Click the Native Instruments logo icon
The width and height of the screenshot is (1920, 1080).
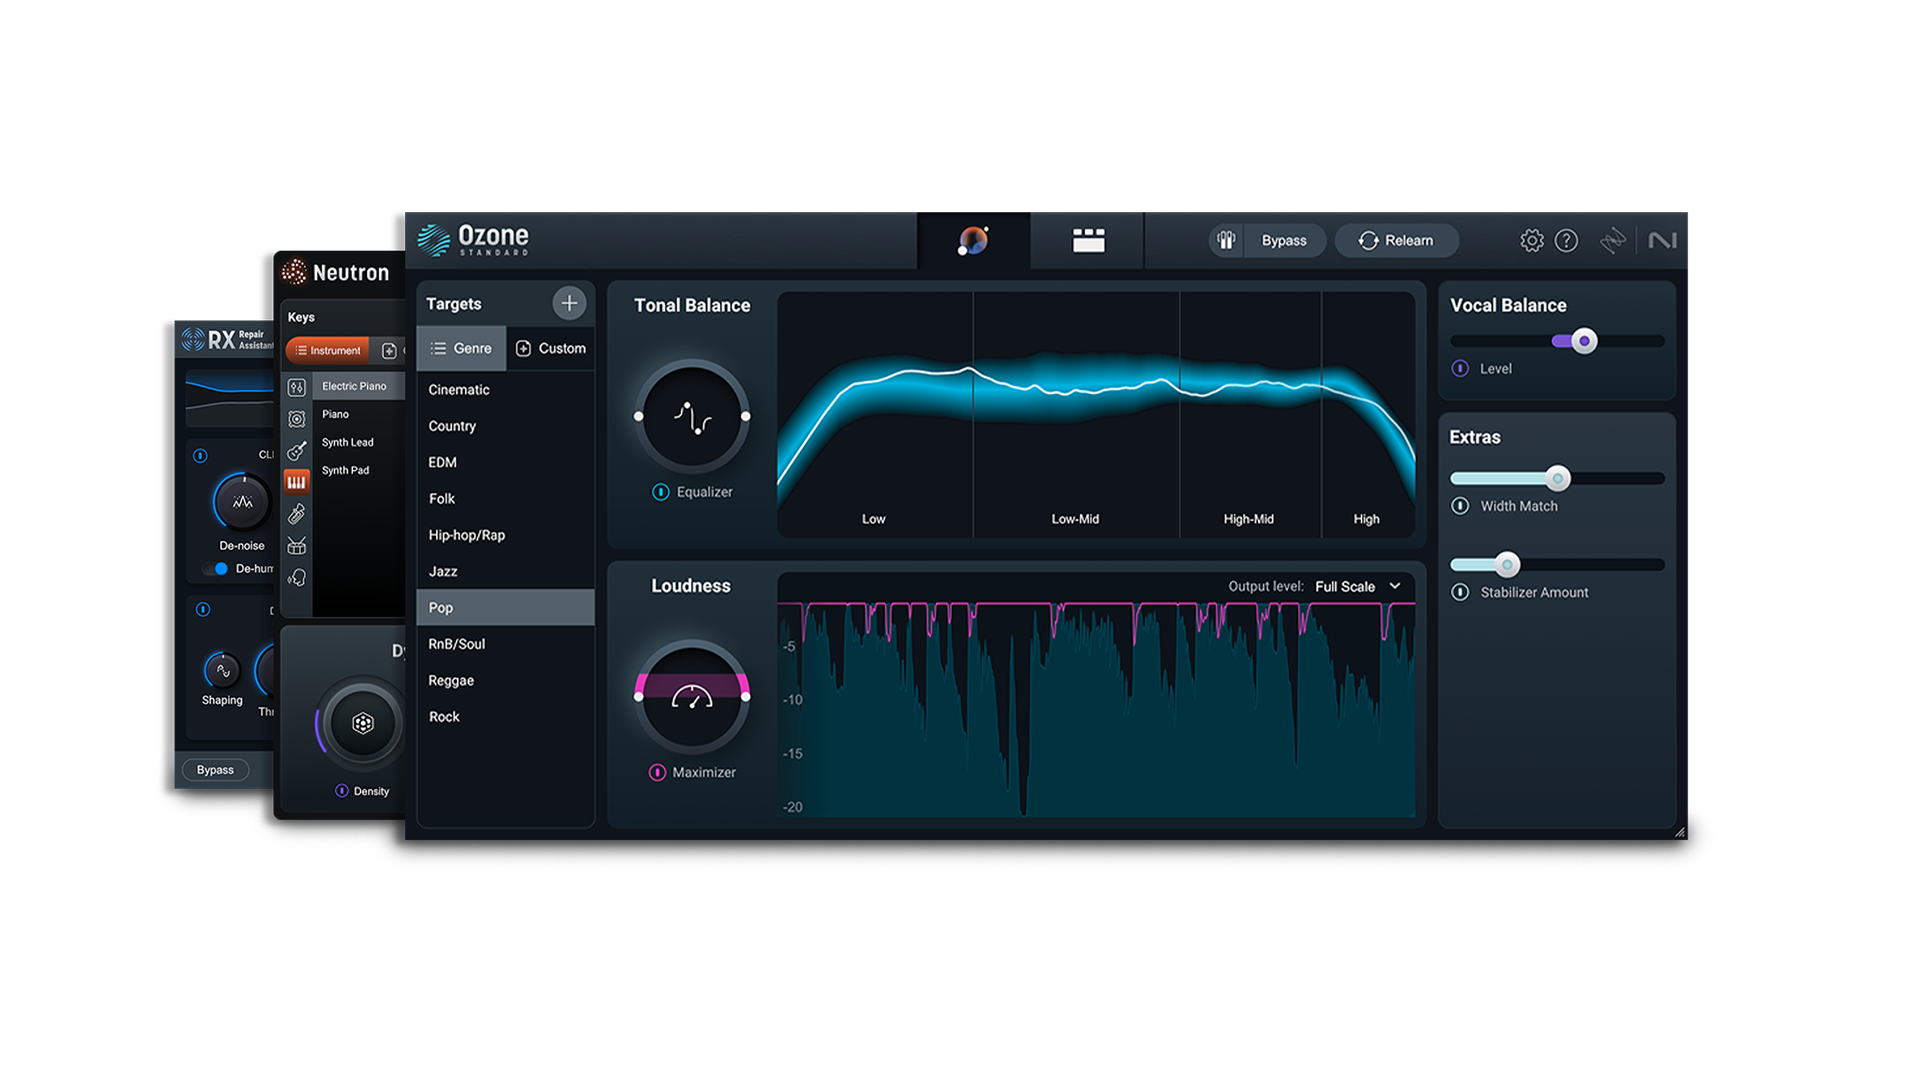[1662, 240]
